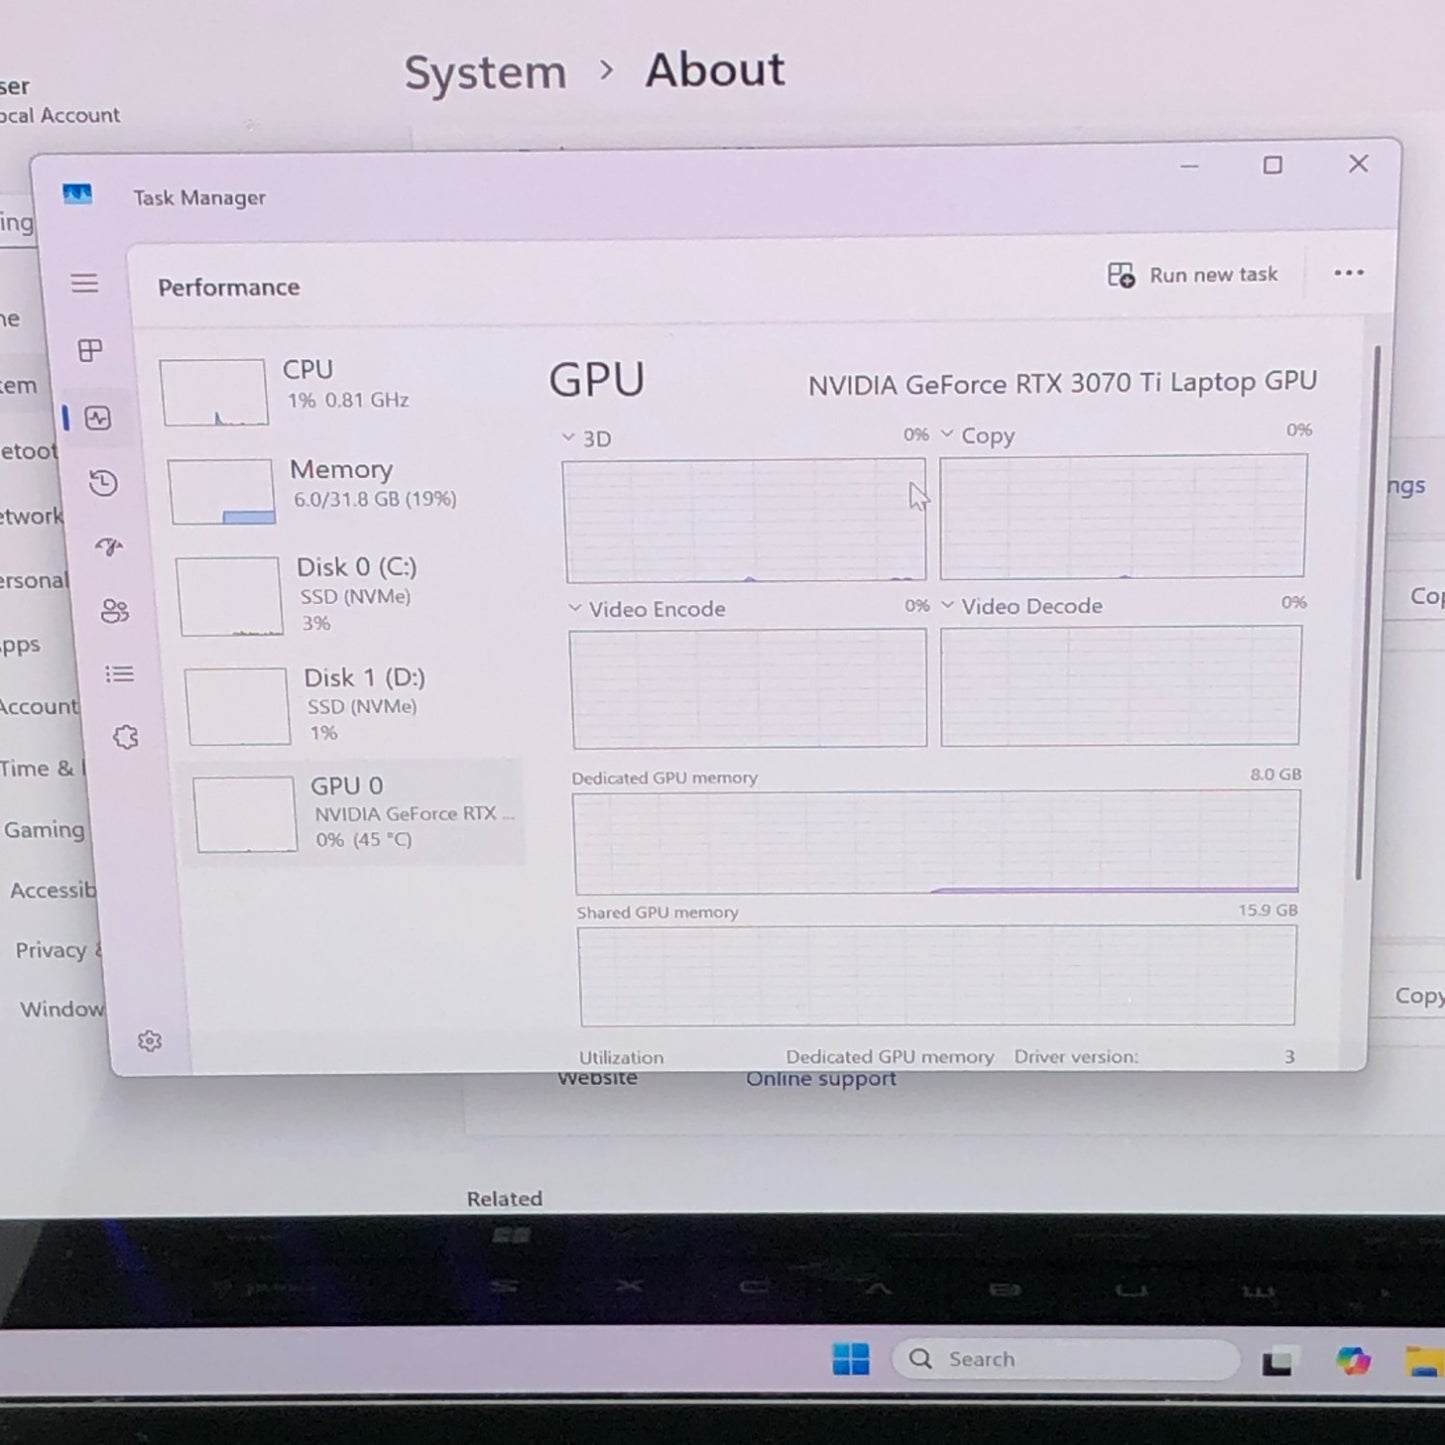Image resolution: width=1445 pixels, height=1445 pixels.
Task: Click the Shared GPU memory graph
Action: point(937,976)
